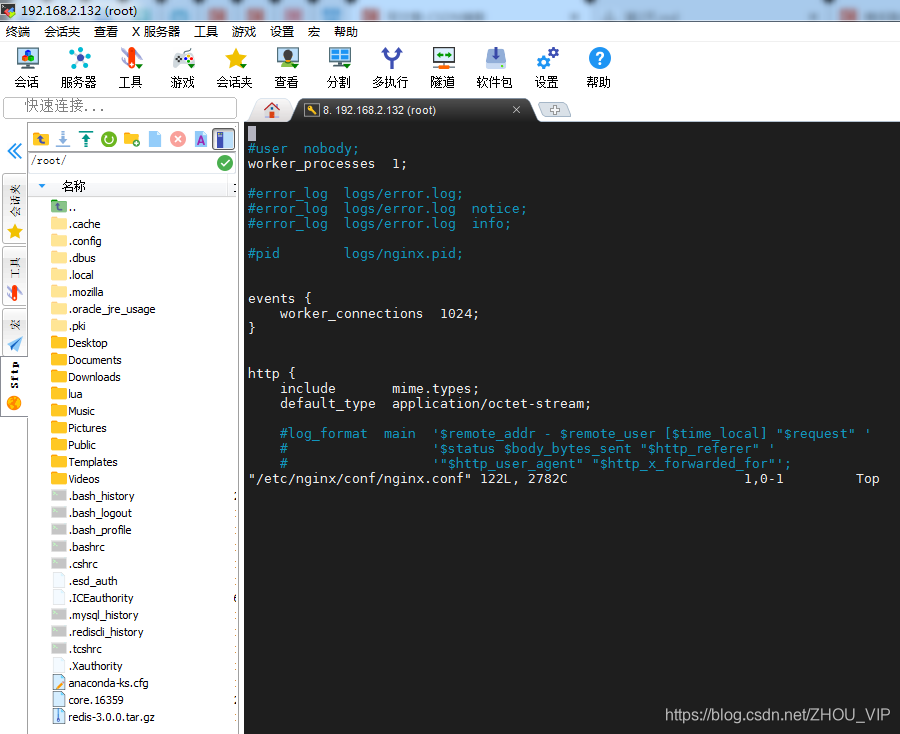
Task: Click the 服务器 (Servers) toolbar icon
Action: click(x=79, y=68)
